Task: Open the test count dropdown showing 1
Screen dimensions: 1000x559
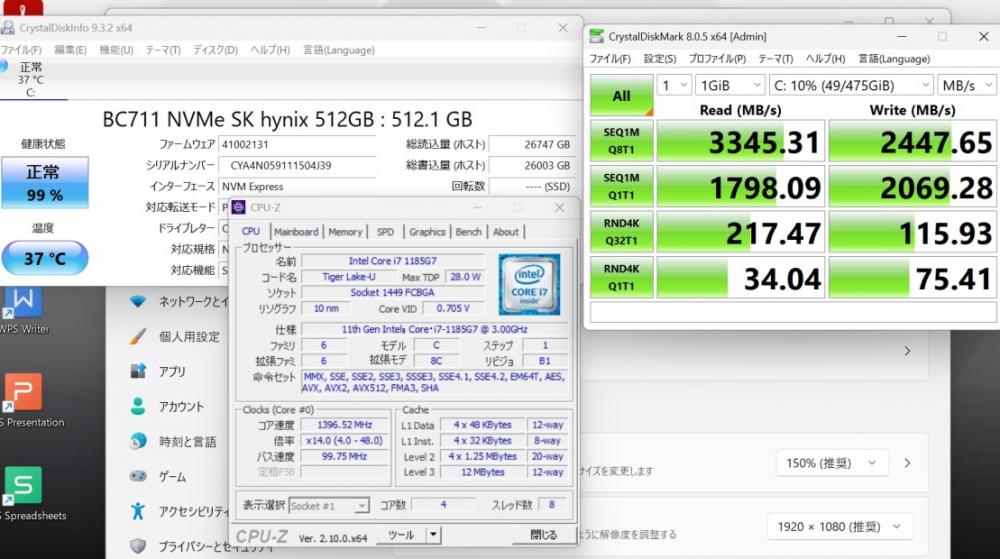Action: (x=674, y=85)
